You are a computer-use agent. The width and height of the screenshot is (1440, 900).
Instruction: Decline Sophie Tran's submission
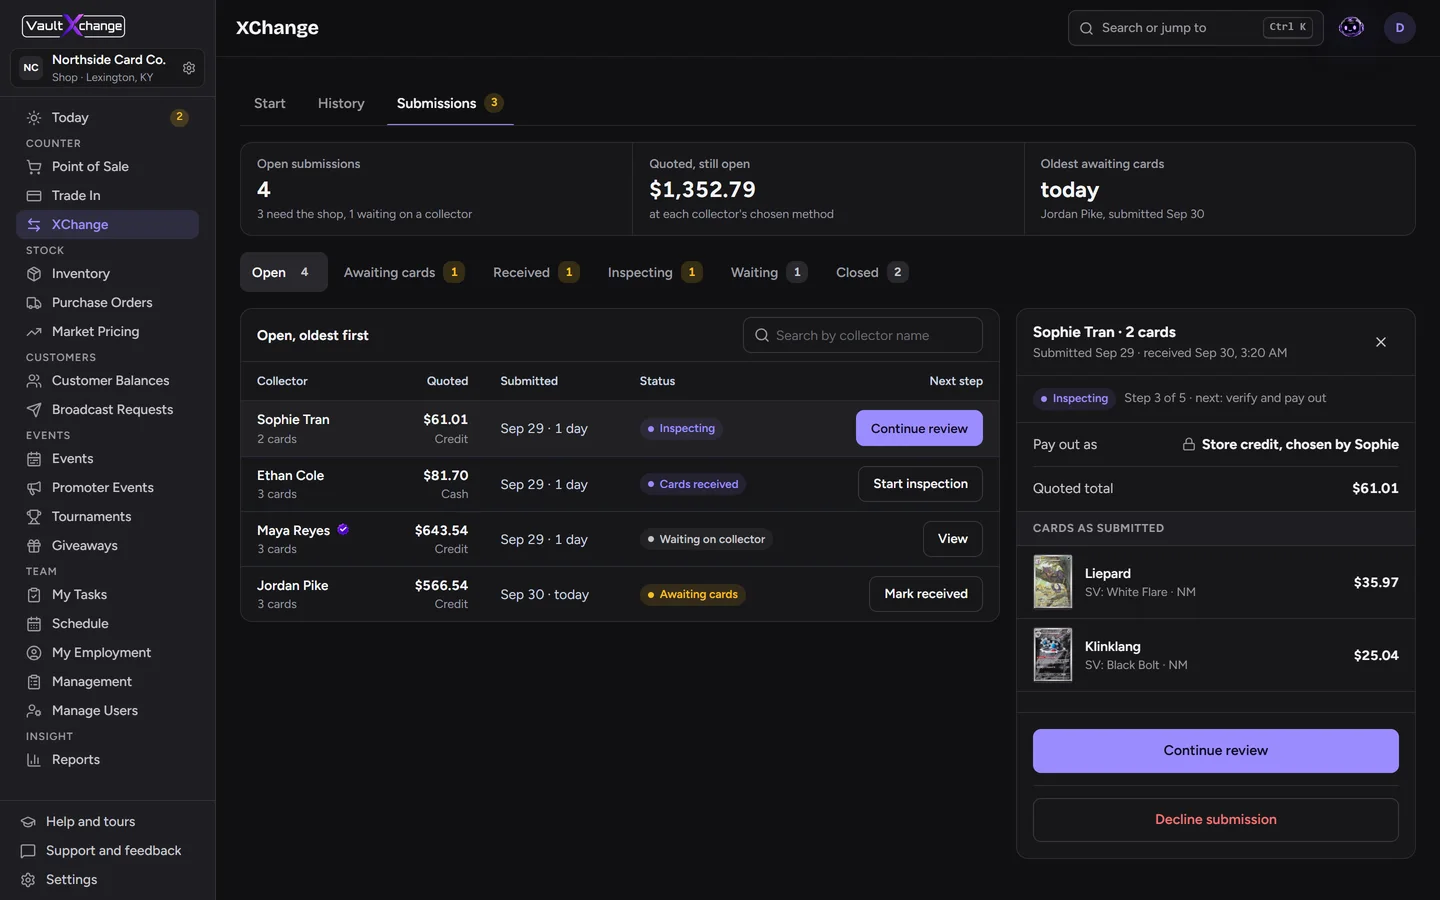point(1215,820)
